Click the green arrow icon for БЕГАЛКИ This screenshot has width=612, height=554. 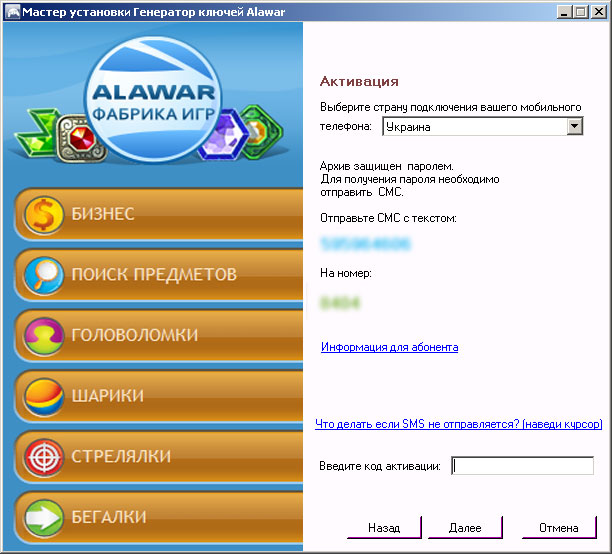pyautogui.click(x=43, y=518)
